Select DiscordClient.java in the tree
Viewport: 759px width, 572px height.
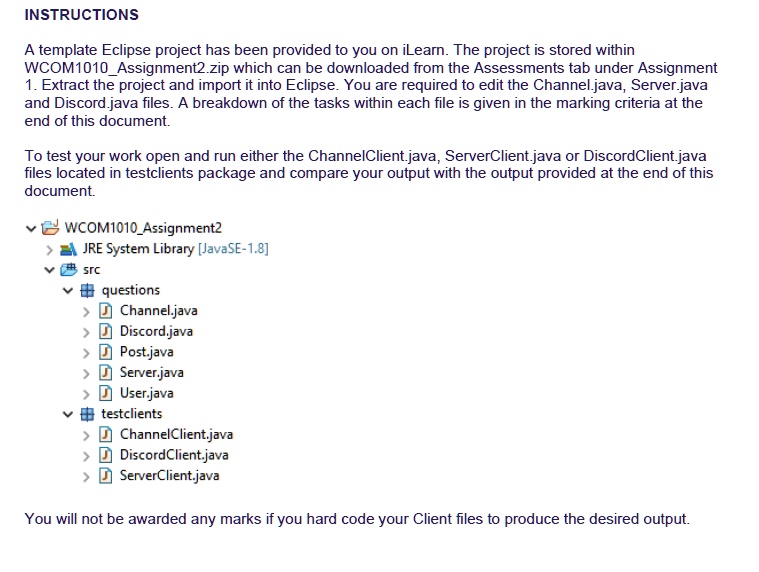click(174, 455)
